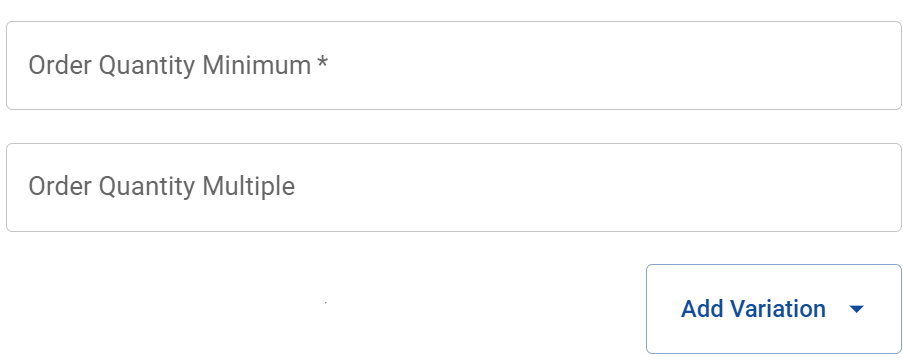Click the Add Variation dropdown arrow icon

click(856, 309)
